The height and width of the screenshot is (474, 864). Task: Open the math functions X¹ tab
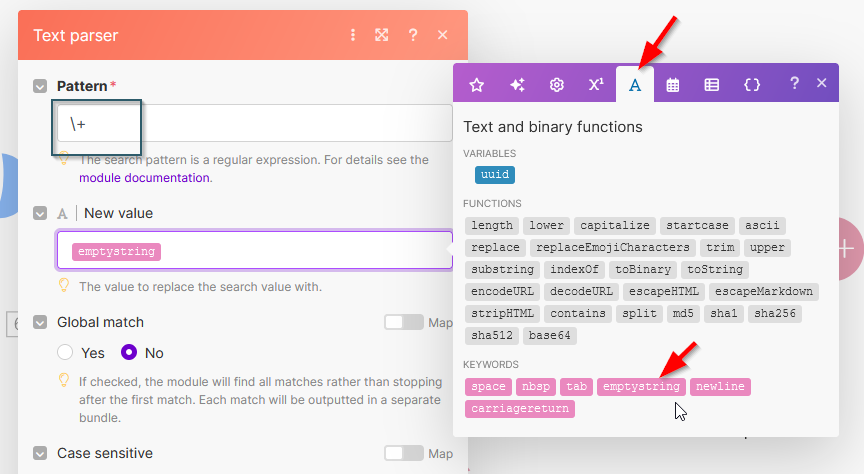(596, 85)
